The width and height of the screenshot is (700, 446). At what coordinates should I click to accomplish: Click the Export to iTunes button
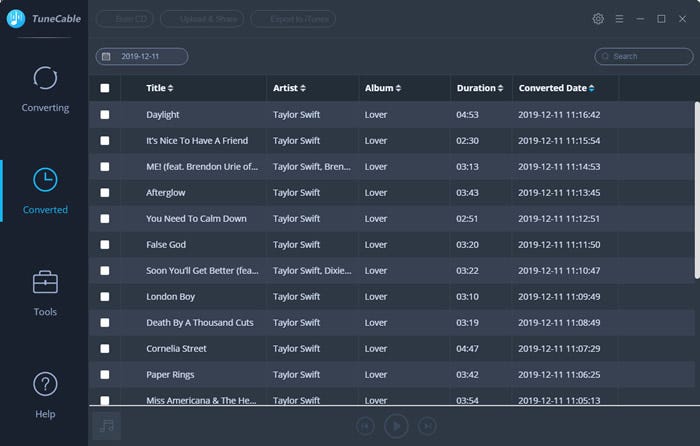coord(293,19)
